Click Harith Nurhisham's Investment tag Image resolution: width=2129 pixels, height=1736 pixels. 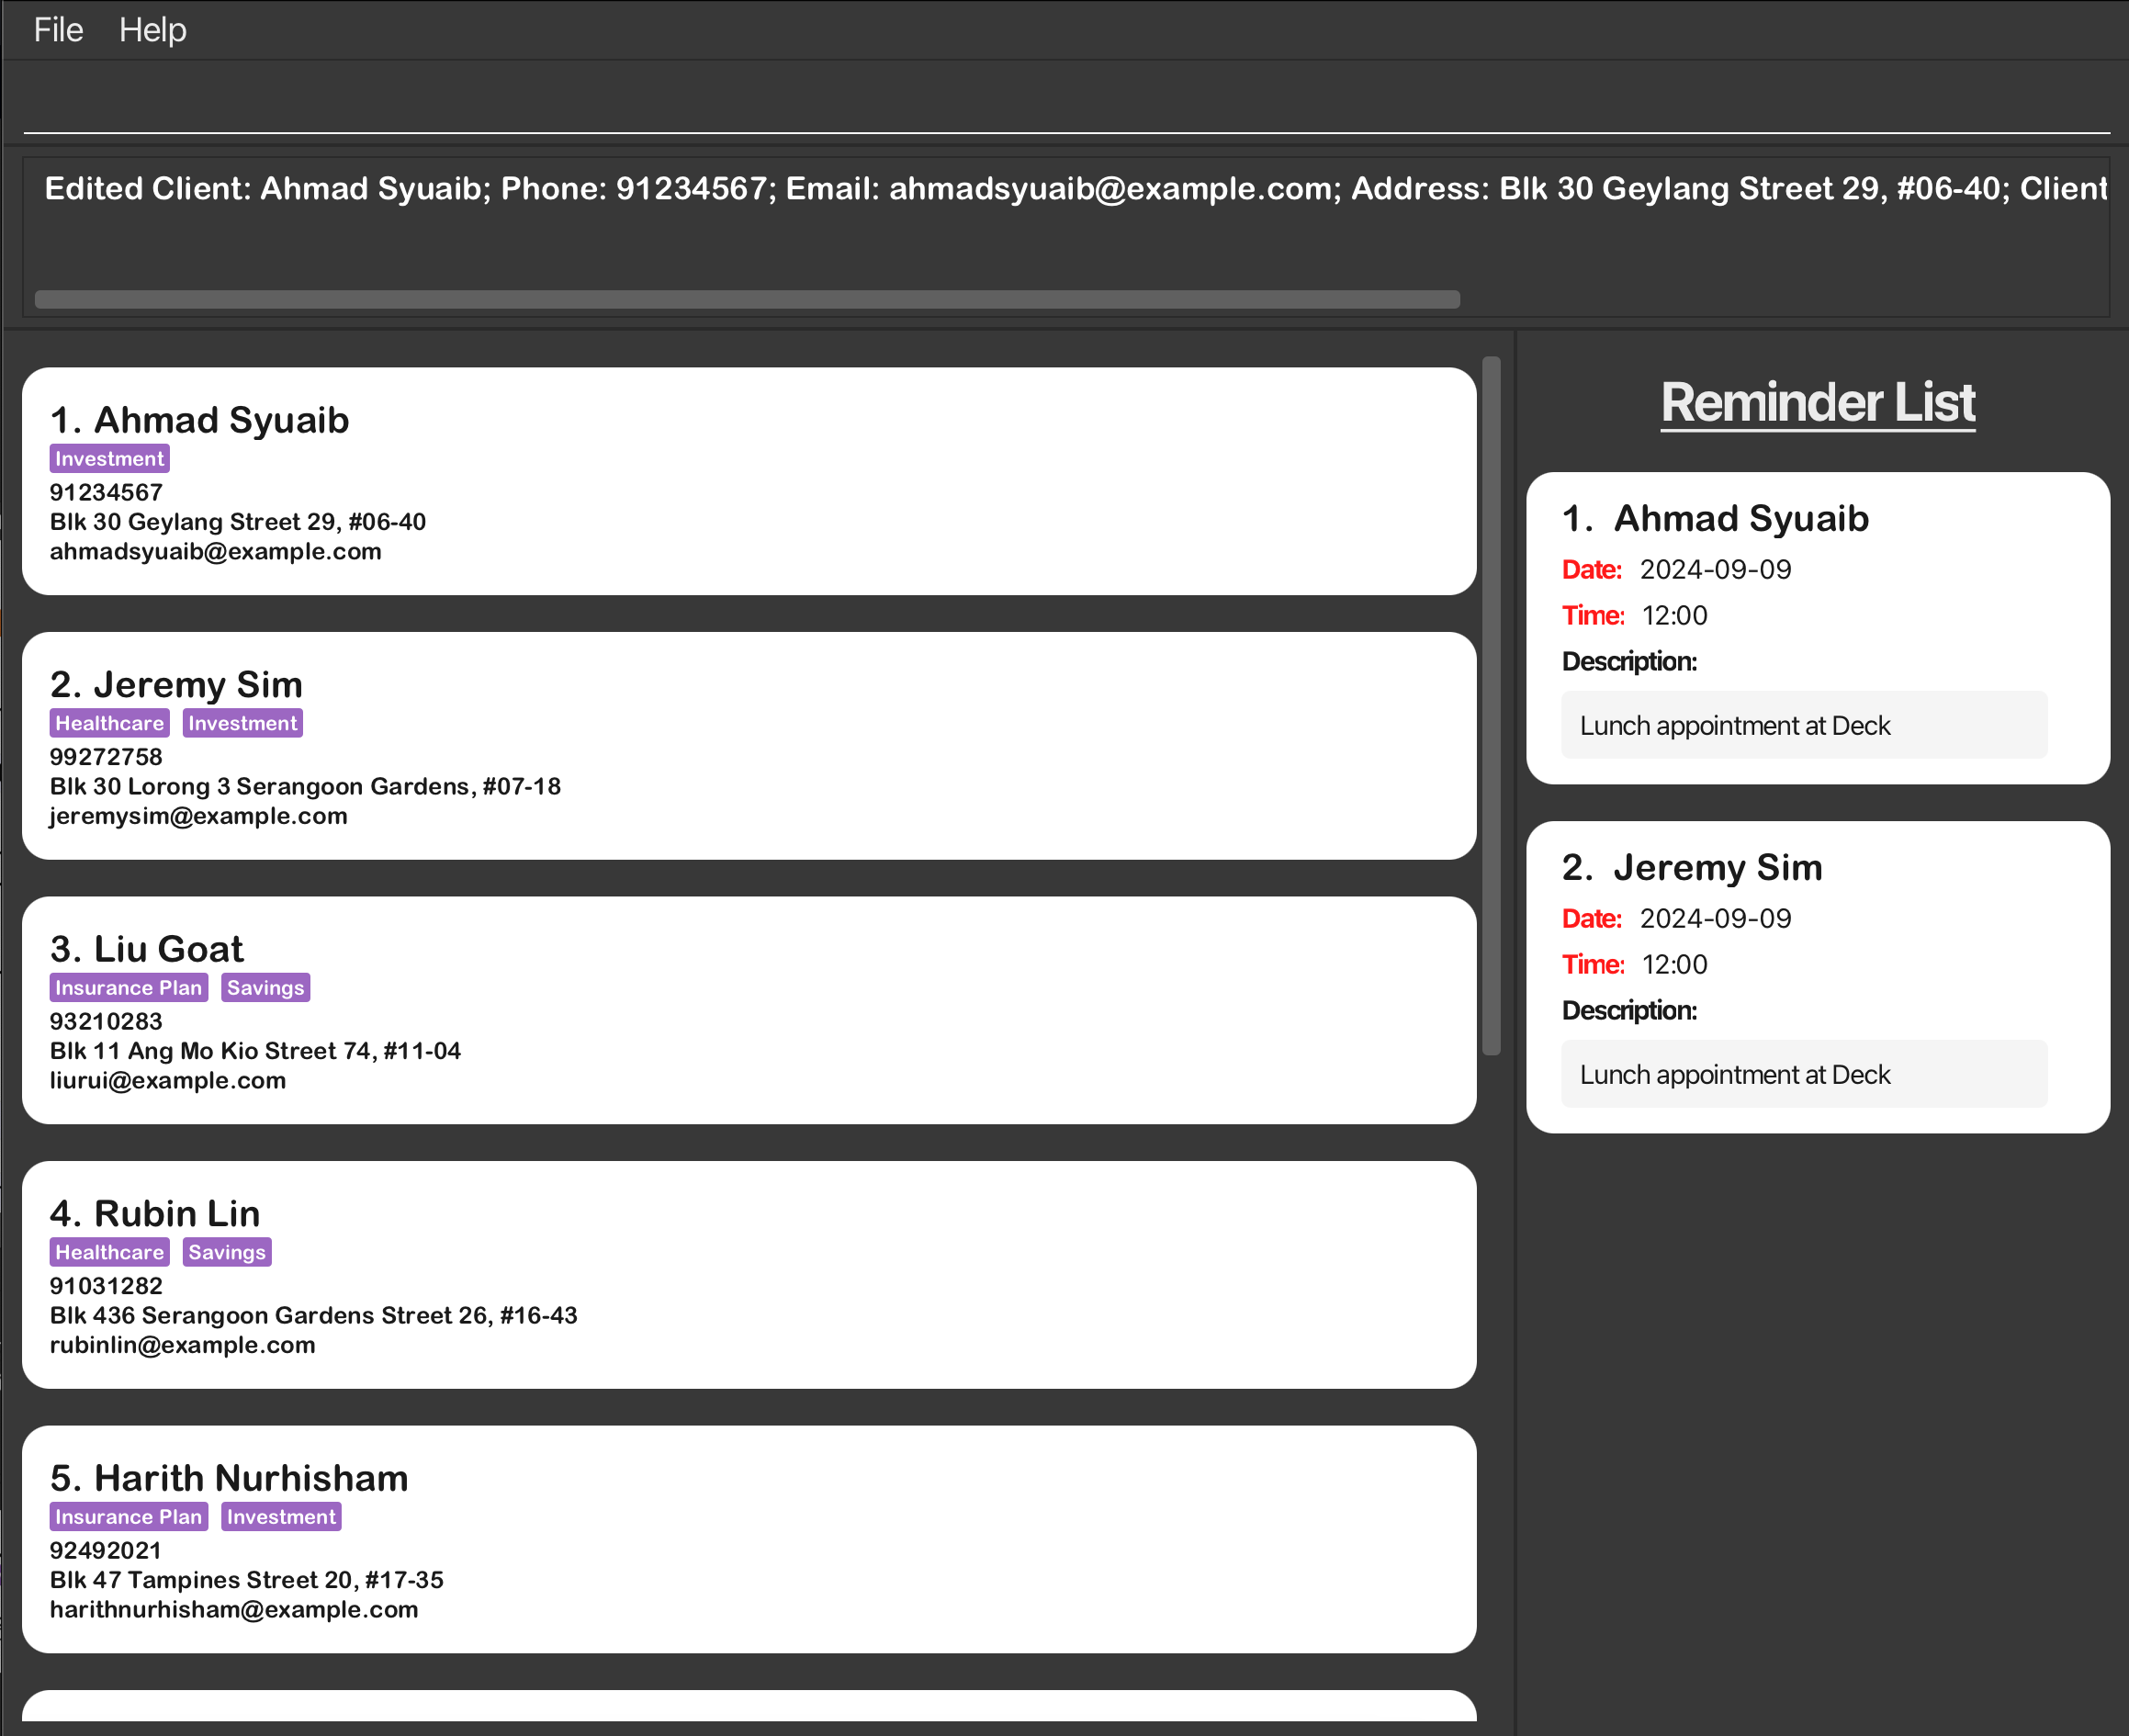281,1516
